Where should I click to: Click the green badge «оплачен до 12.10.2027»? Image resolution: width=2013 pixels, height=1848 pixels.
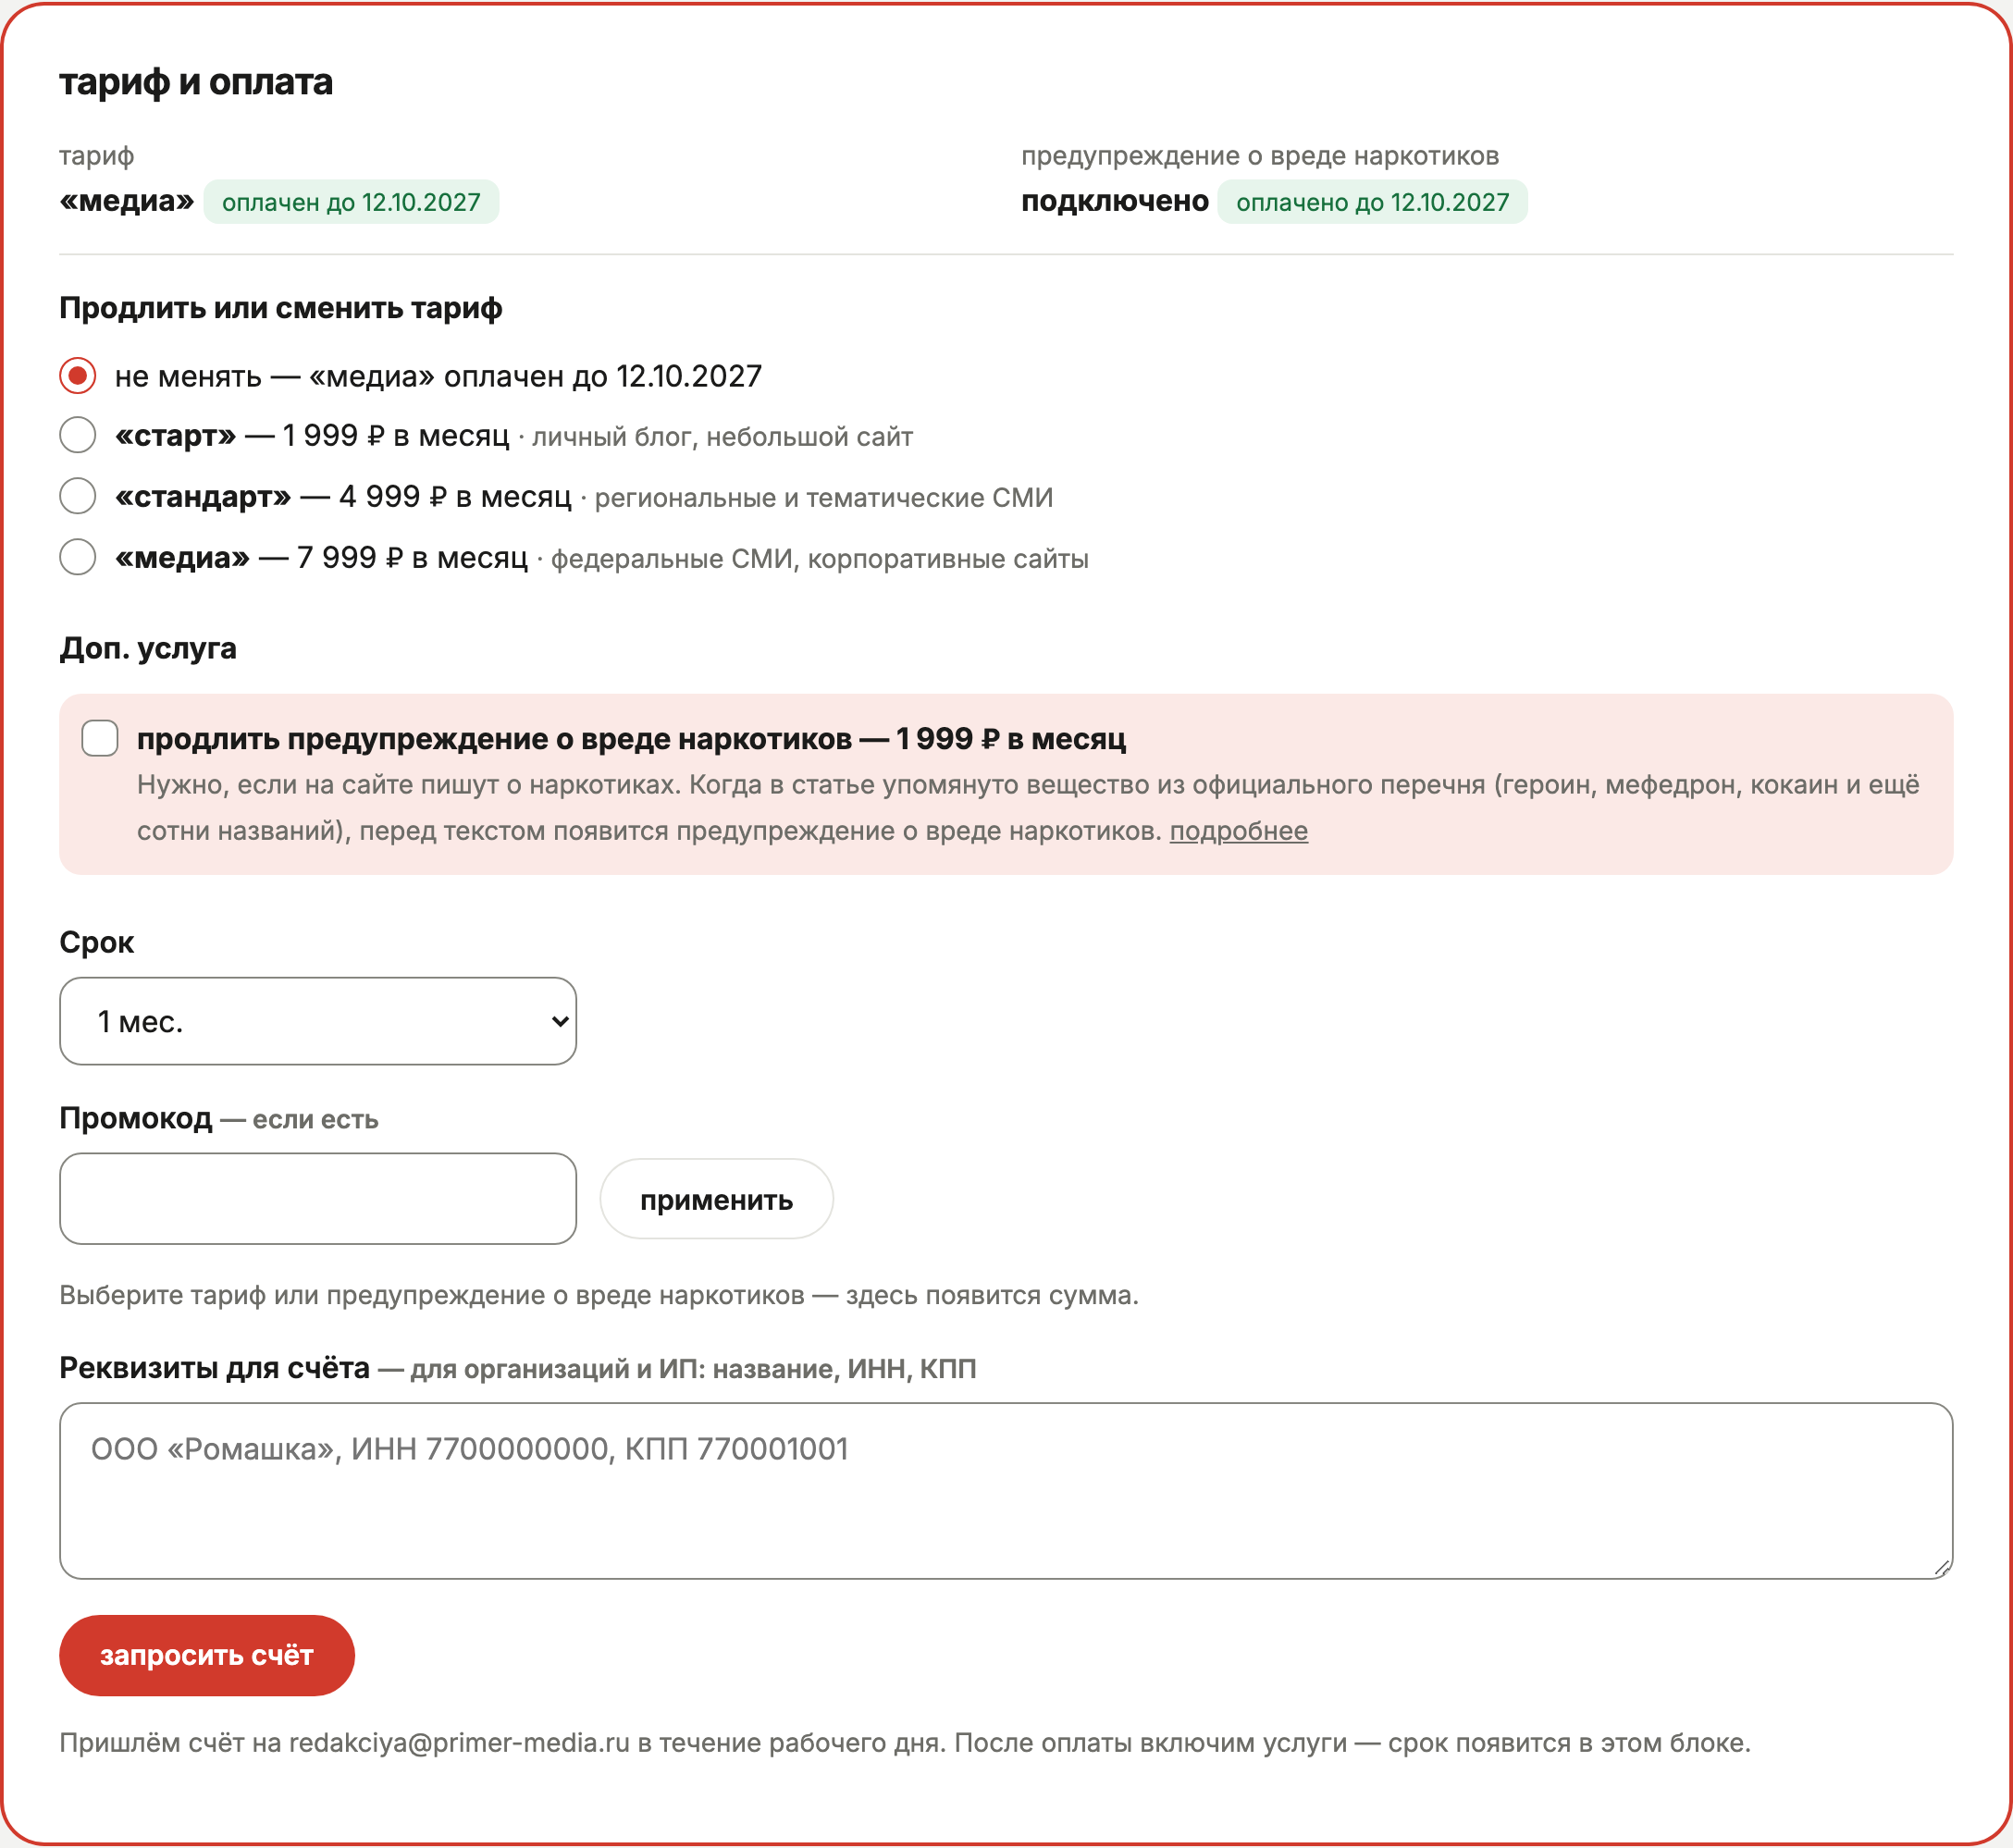351,202
